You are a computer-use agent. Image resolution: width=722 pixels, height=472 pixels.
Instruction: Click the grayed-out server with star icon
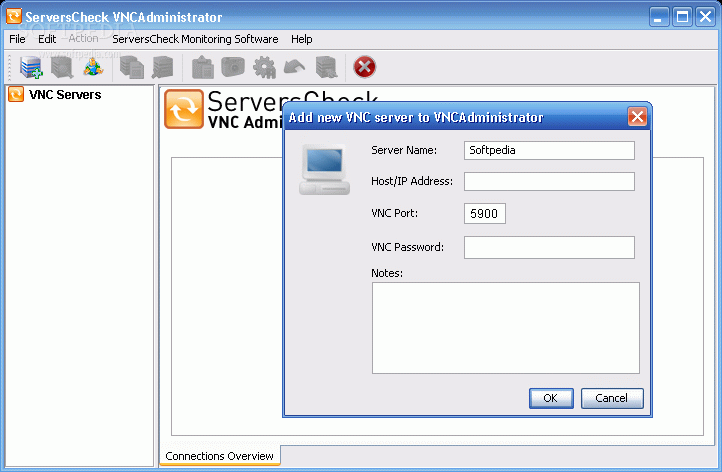[326, 67]
